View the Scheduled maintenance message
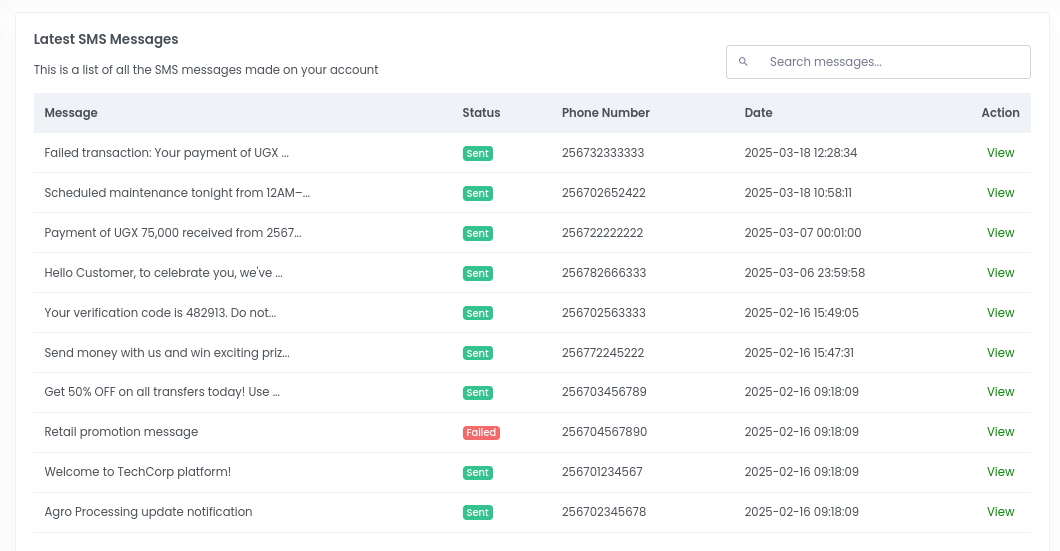Image resolution: width=1060 pixels, height=551 pixels. point(1000,193)
